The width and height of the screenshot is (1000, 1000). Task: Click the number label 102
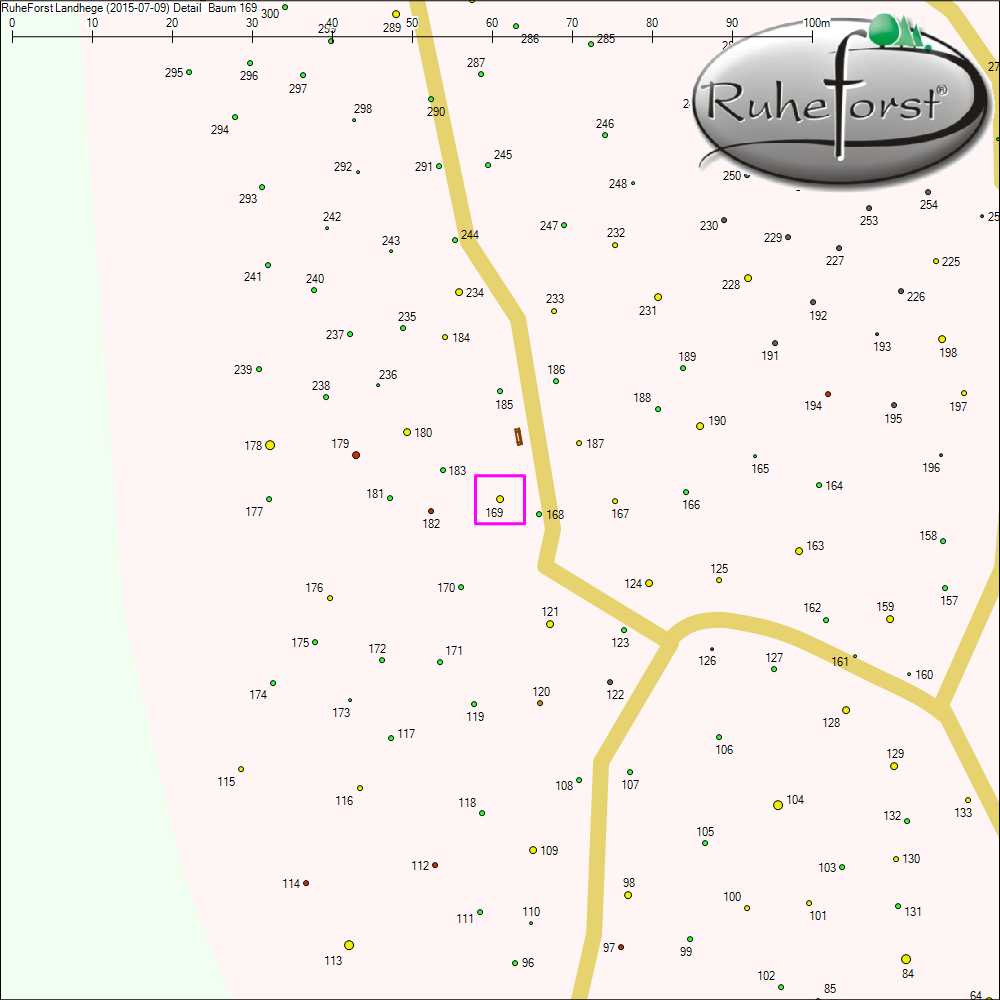point(767,976)
